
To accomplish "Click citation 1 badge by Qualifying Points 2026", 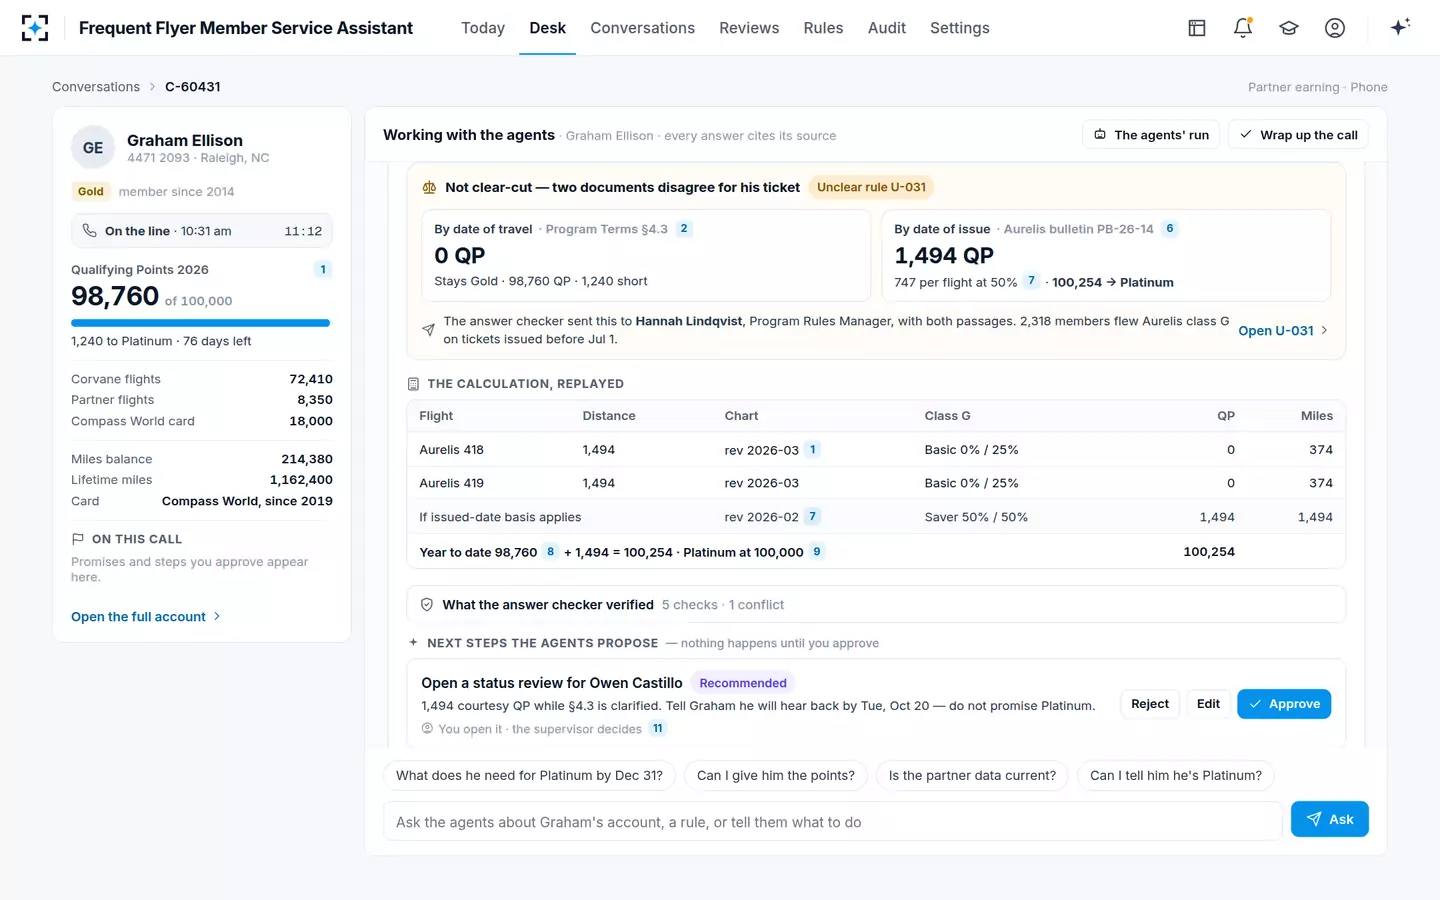I will point(323,269).
